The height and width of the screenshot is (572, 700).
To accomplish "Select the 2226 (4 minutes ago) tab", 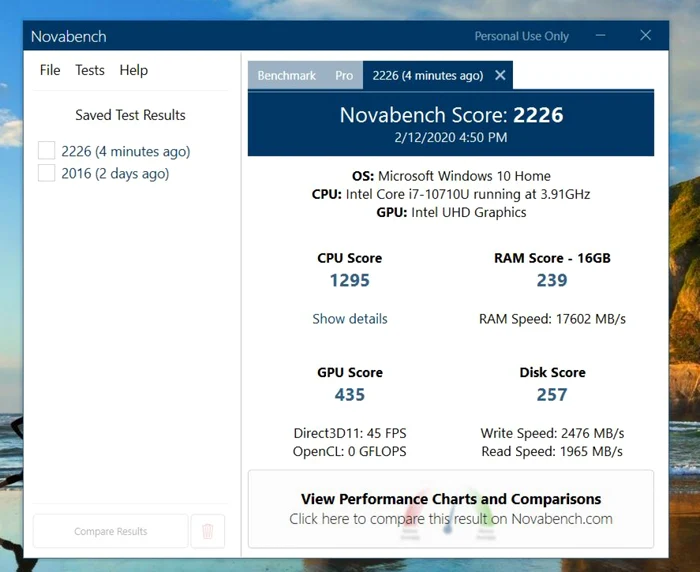I will 428,75.
